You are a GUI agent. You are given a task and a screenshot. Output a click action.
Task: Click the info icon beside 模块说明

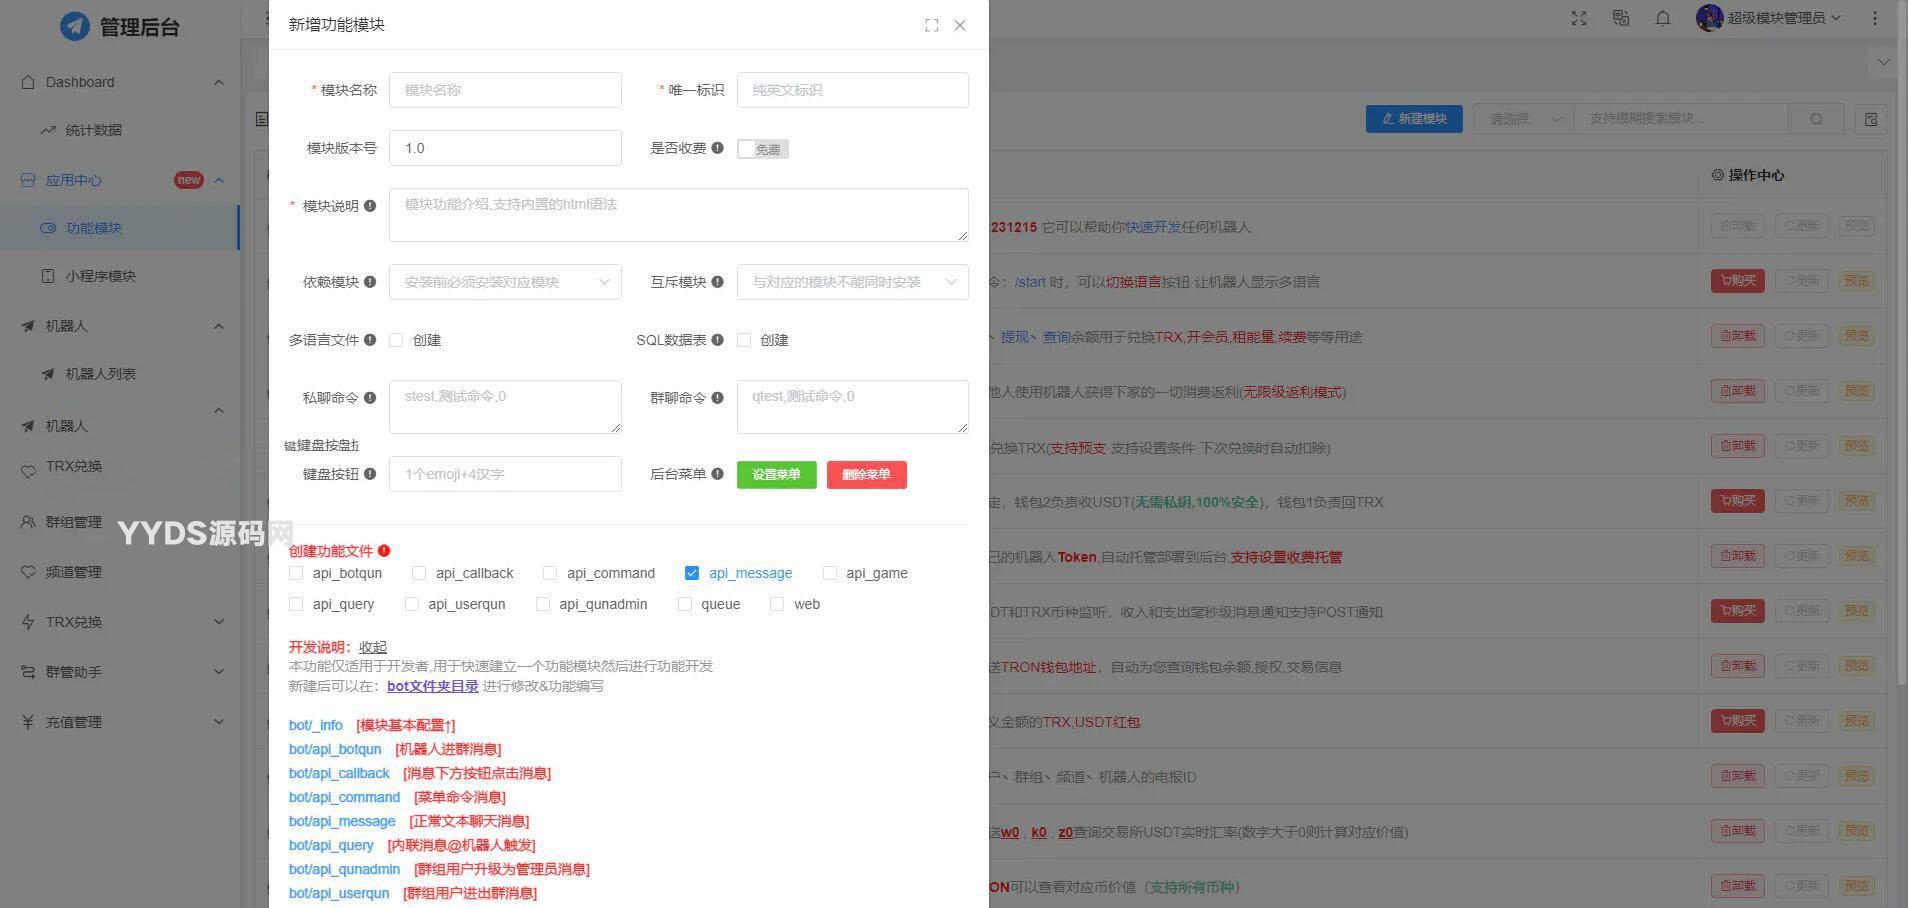pos(370,206)
